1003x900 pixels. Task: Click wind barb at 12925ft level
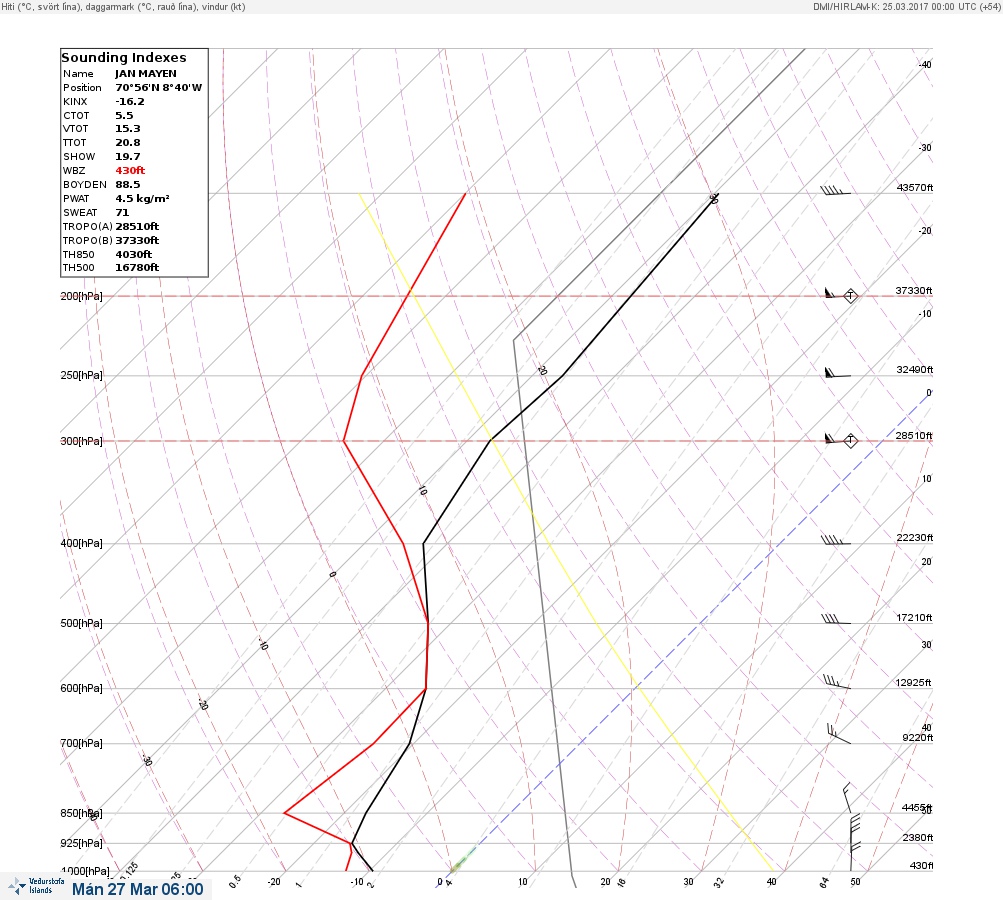837,682
